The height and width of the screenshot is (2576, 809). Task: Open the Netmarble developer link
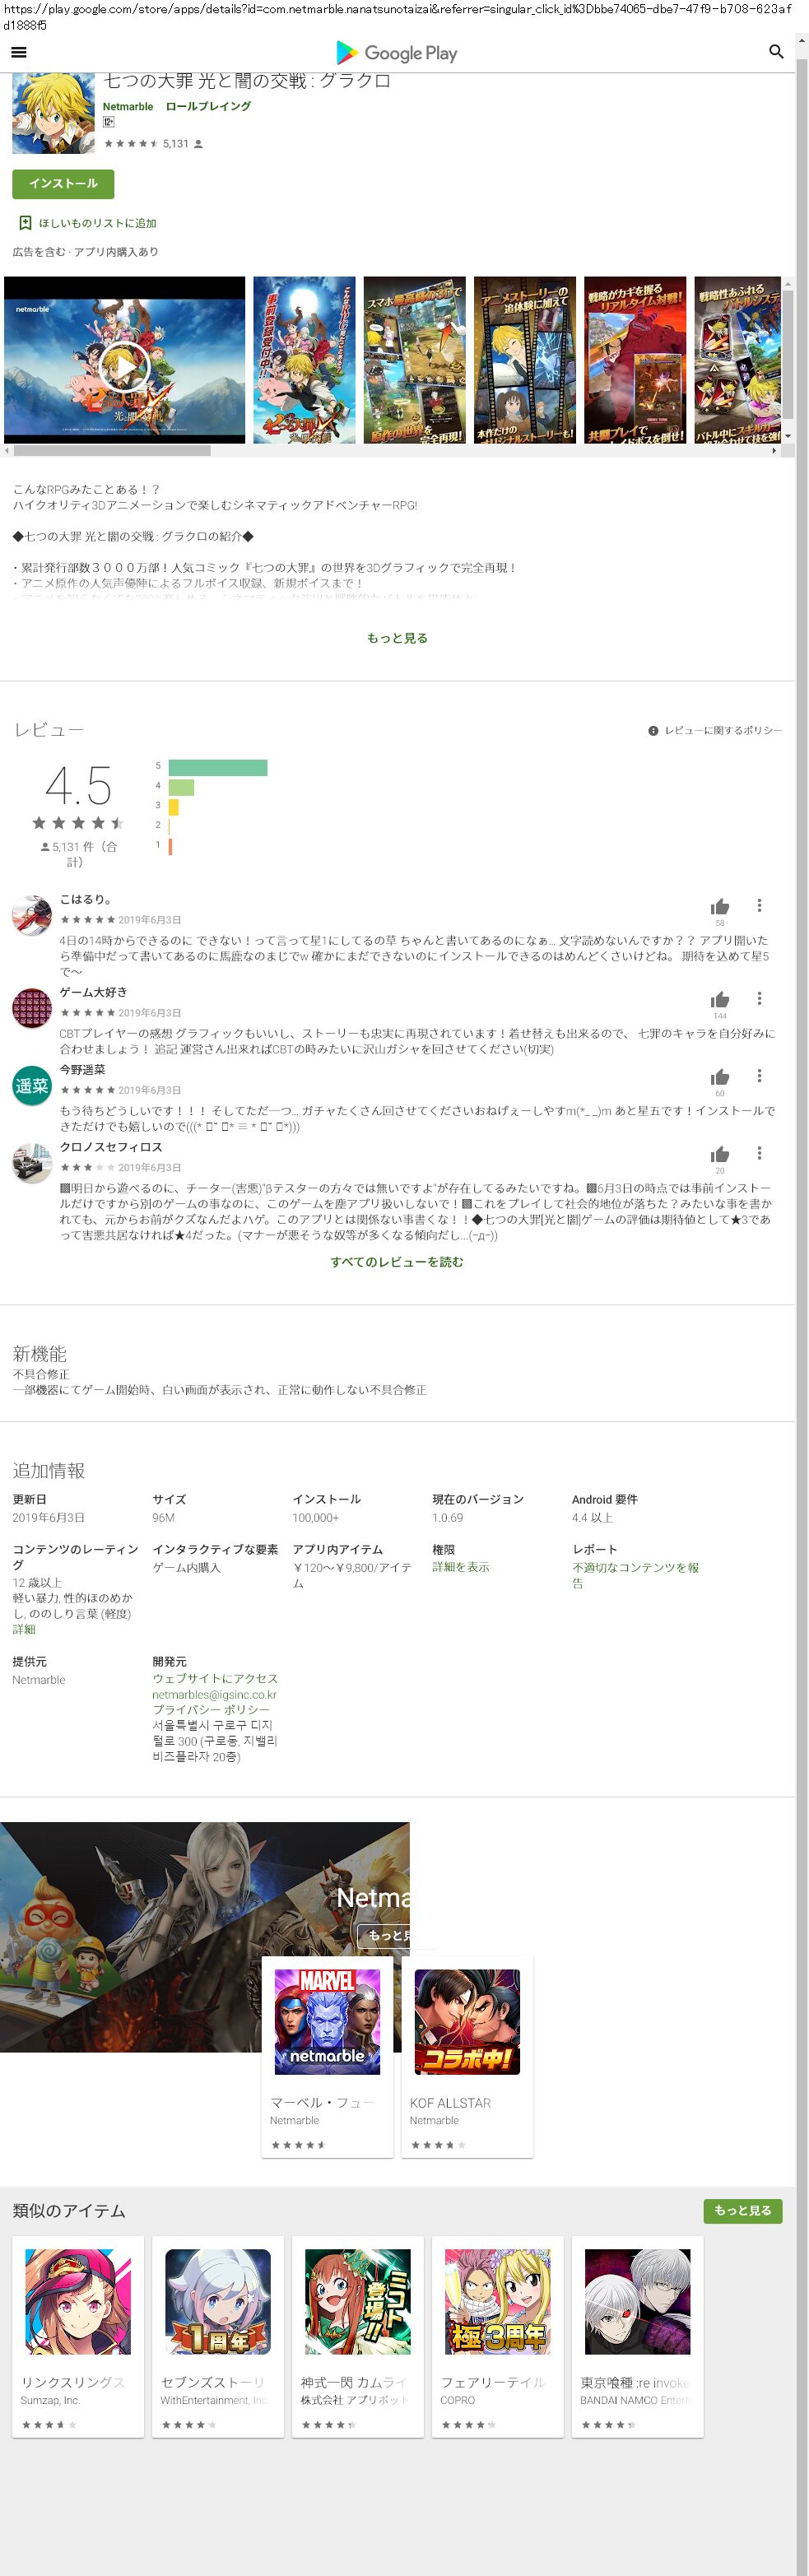tap(128, 107)
